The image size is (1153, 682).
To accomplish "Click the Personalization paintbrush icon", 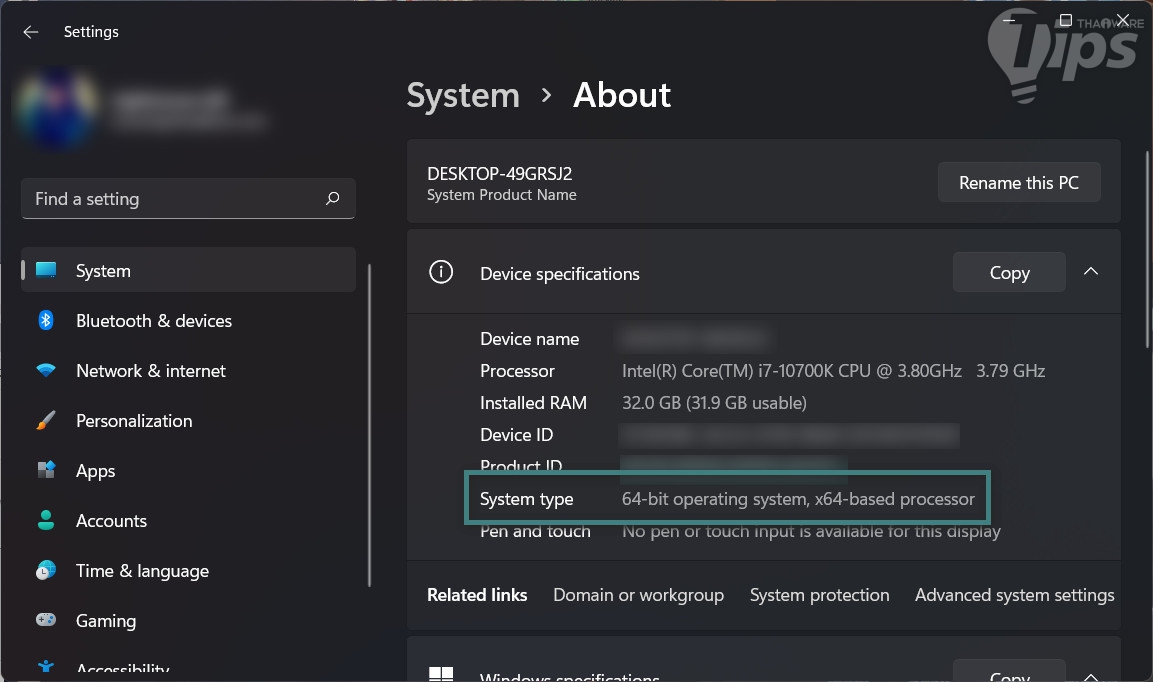I will (46, 421).
